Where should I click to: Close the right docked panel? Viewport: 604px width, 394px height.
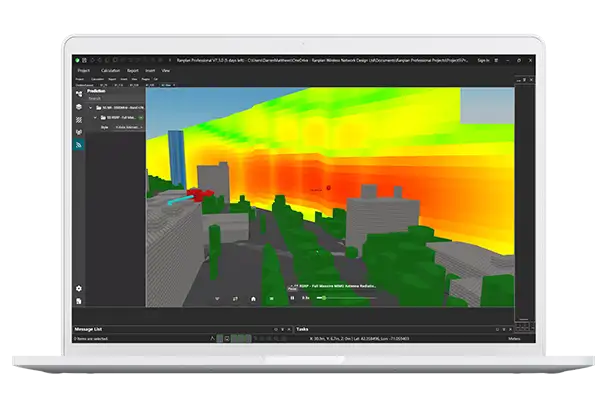tap(531, 80)
